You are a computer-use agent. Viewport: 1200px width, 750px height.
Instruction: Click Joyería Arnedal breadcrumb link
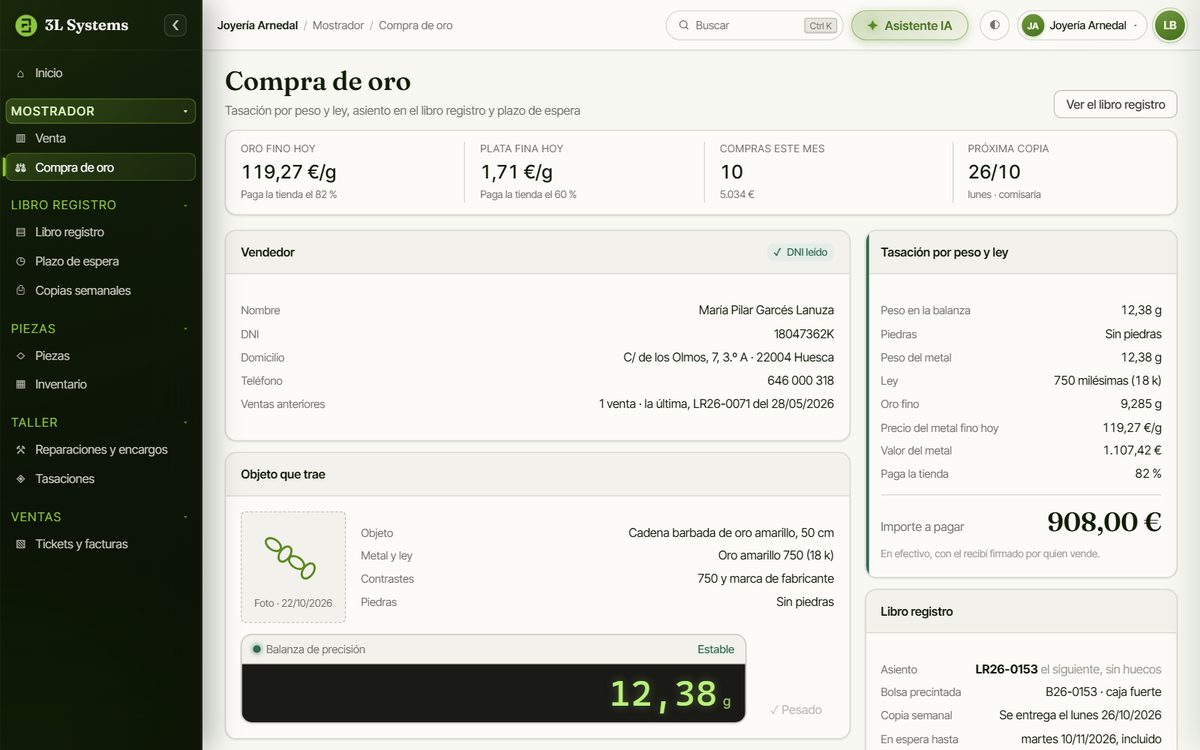point(258,25)
